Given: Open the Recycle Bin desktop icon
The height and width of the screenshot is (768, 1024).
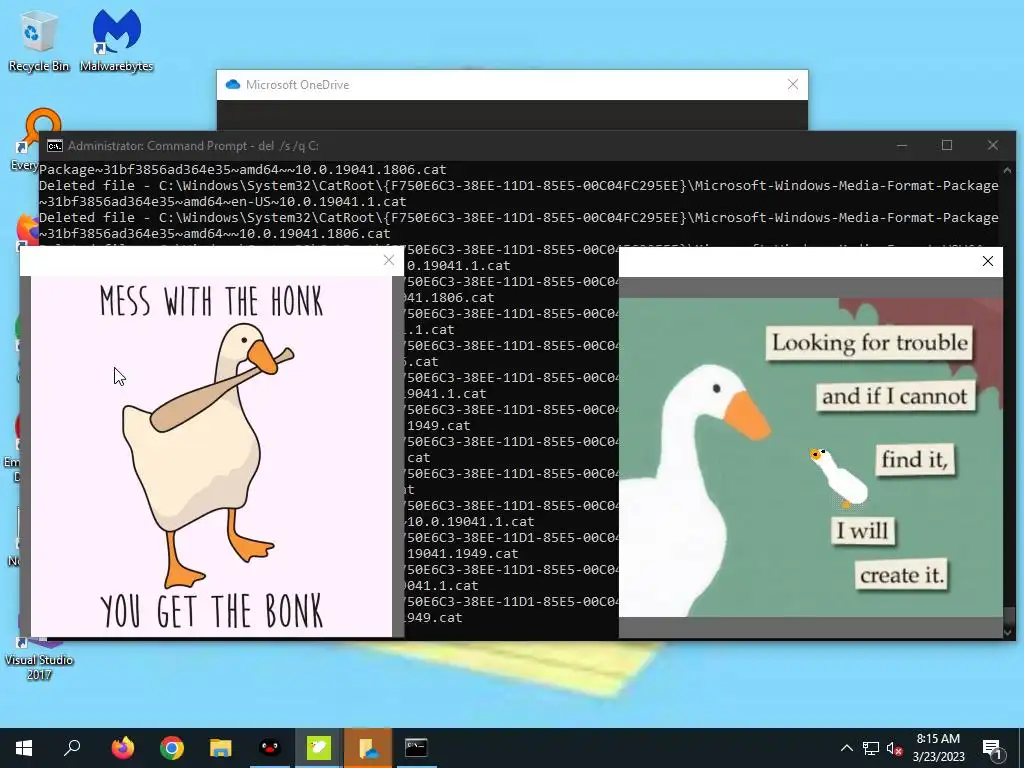Looking at the screenshot, I should (x=39, y=40).
